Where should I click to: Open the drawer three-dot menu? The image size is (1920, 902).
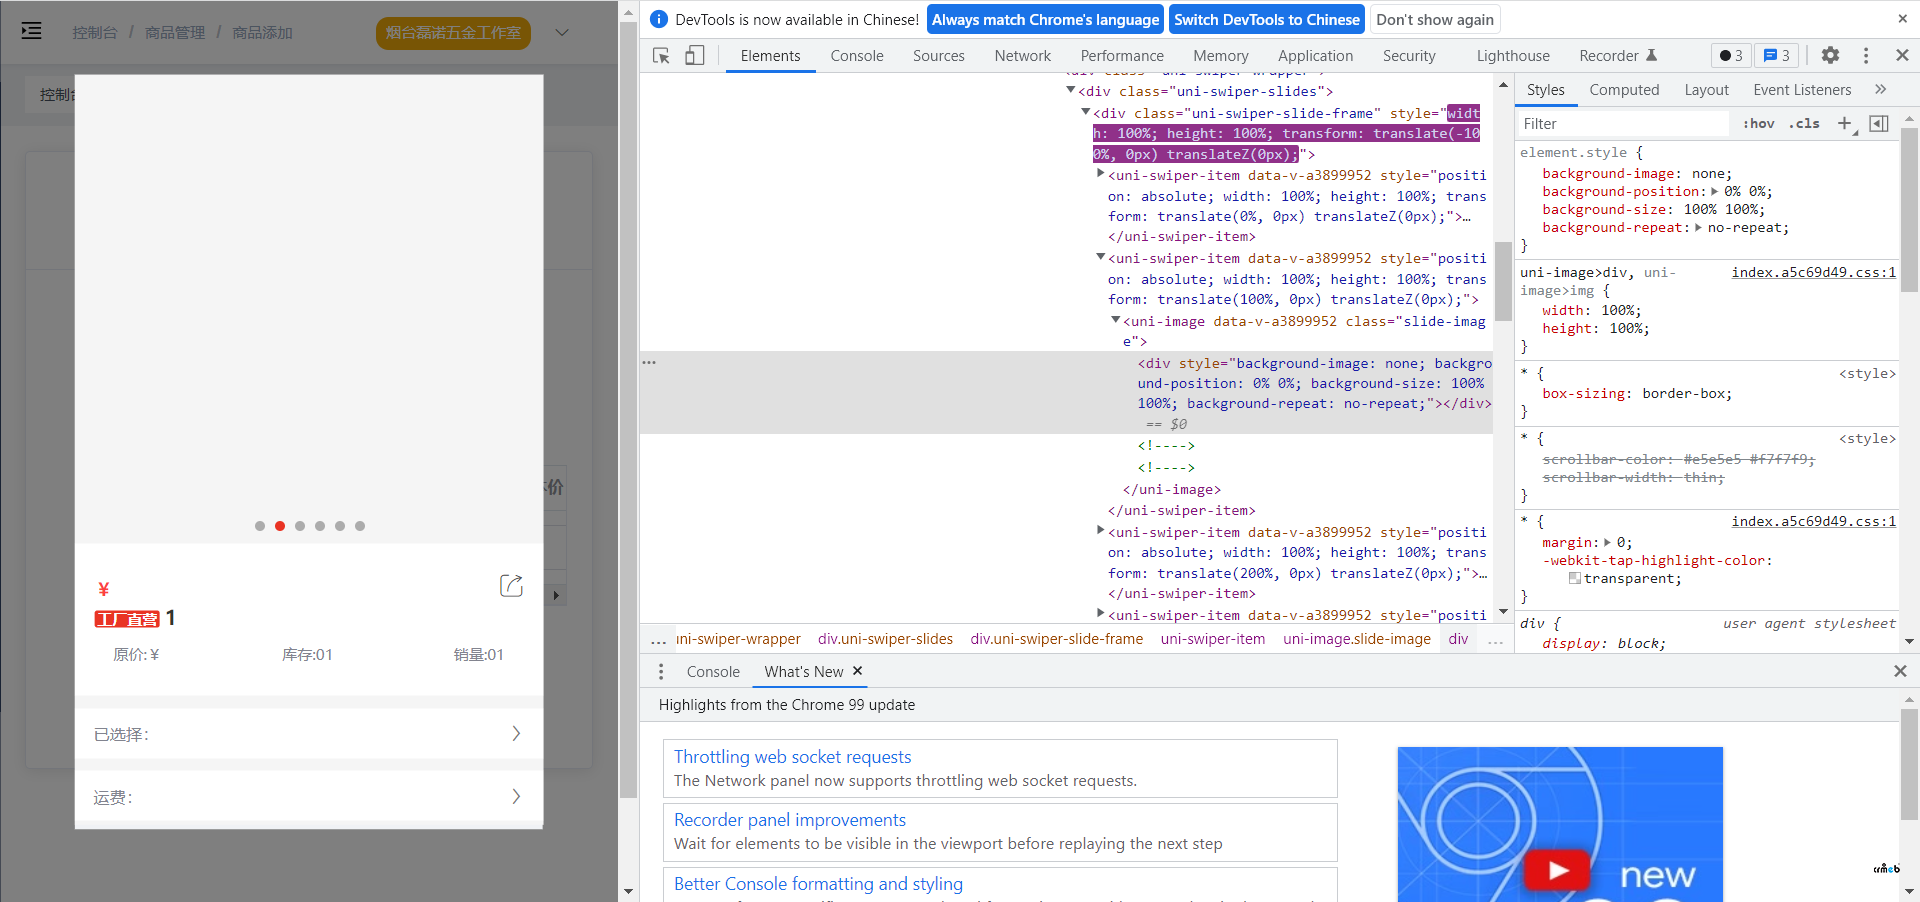(x=661, y=672)
